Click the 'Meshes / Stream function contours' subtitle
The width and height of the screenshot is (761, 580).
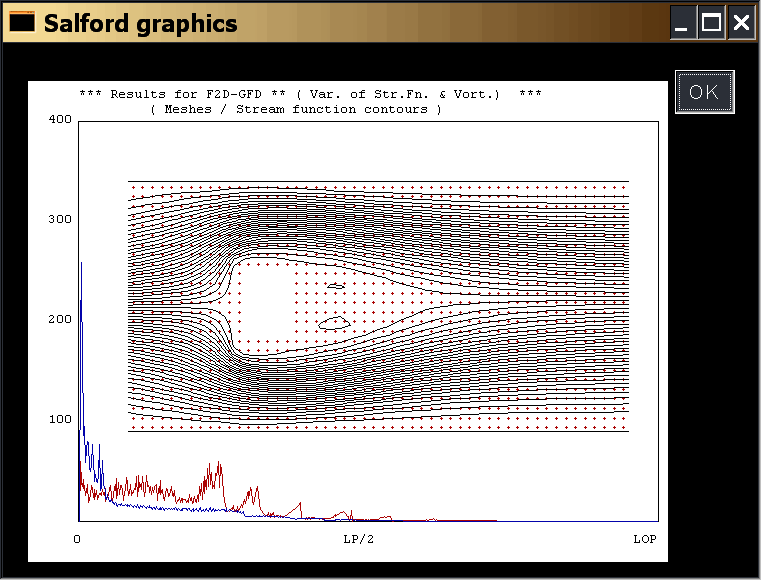(296, 109)
